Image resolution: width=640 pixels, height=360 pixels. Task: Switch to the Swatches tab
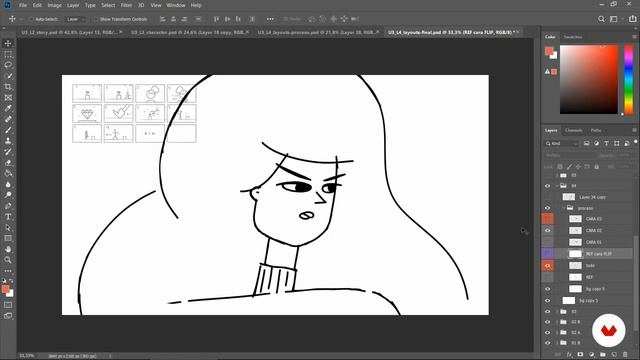[573, 37]
